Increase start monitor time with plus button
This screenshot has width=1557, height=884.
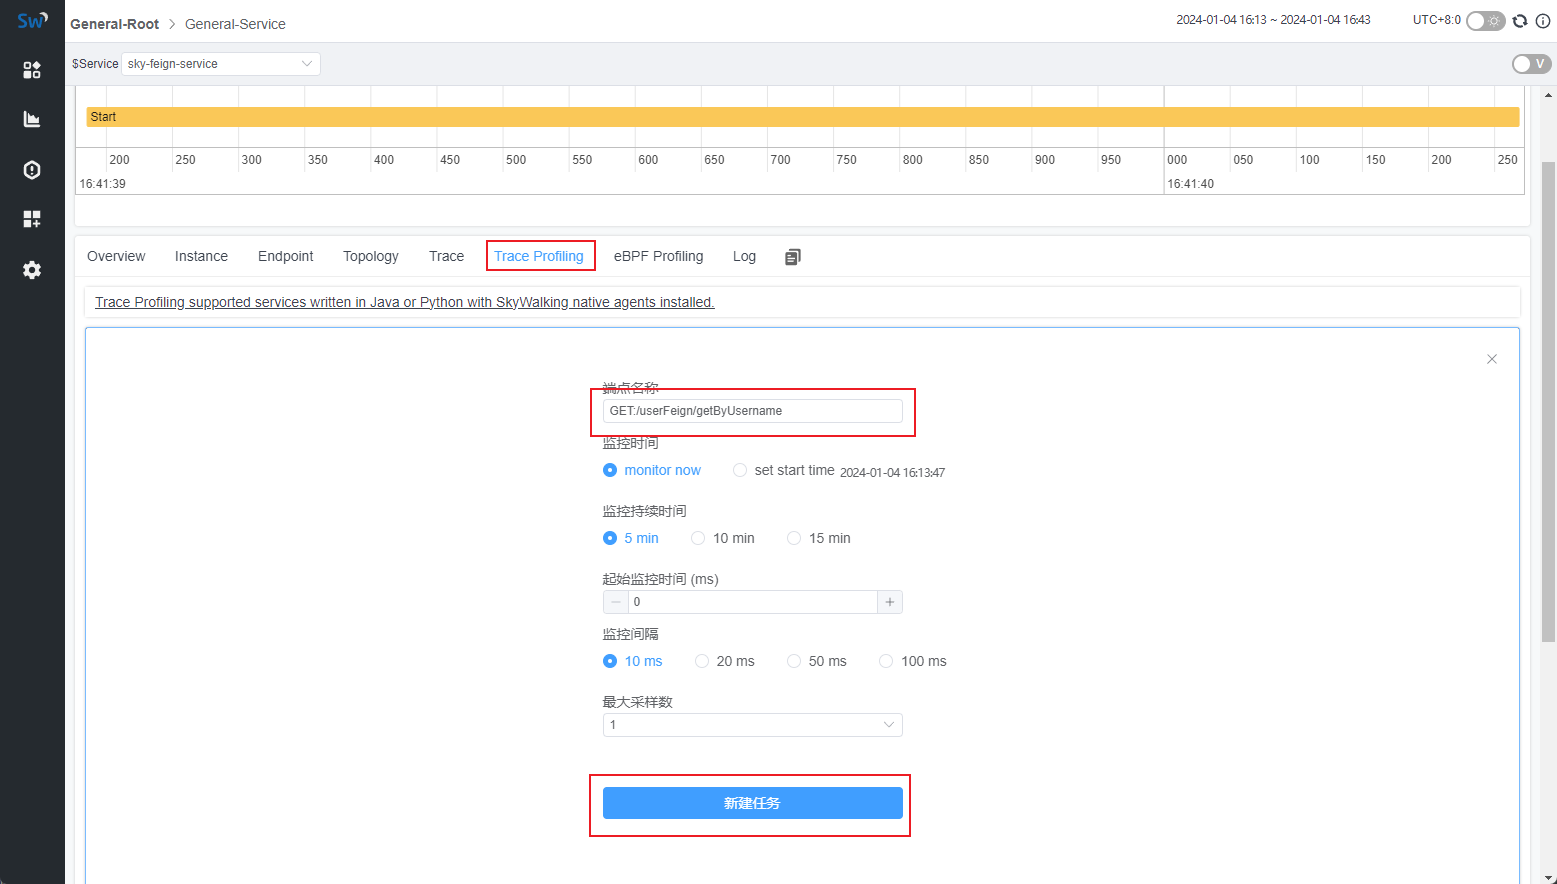click(x=889, y=602)
